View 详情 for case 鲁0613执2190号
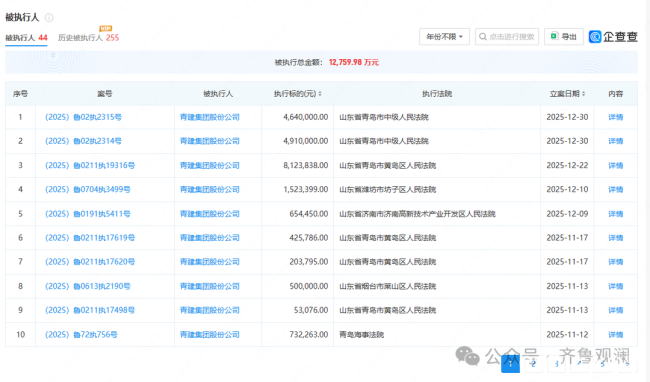The image size is (650, 382). pos(616,286)
